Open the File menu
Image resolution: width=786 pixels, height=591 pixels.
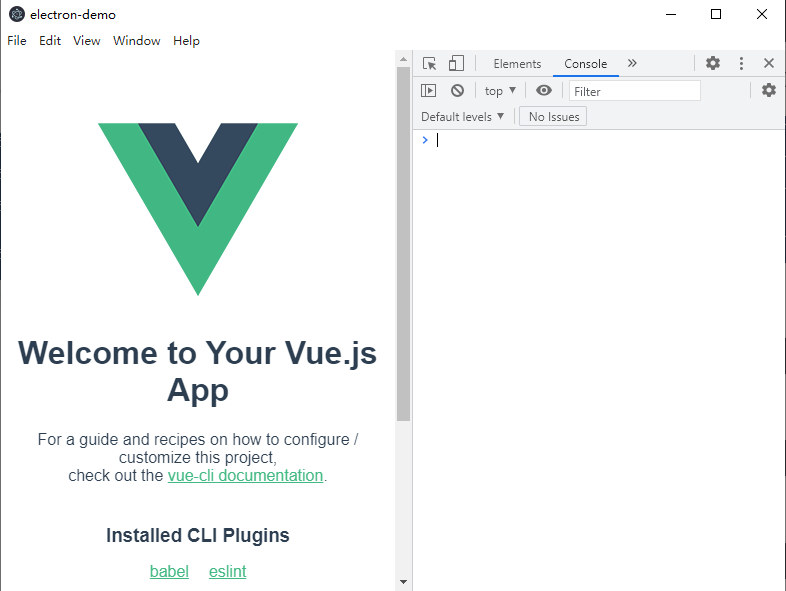[x=17, y=41]
